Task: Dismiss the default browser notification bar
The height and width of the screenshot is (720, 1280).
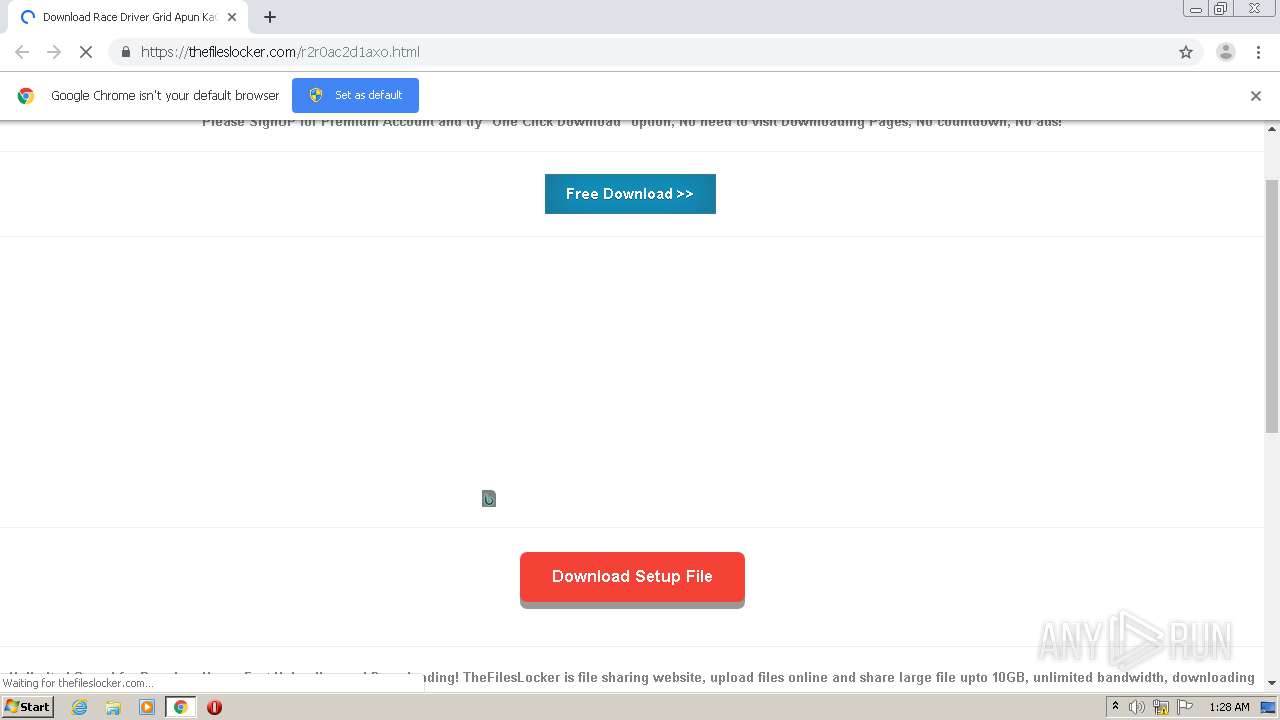Action: tap(1256, 96)
